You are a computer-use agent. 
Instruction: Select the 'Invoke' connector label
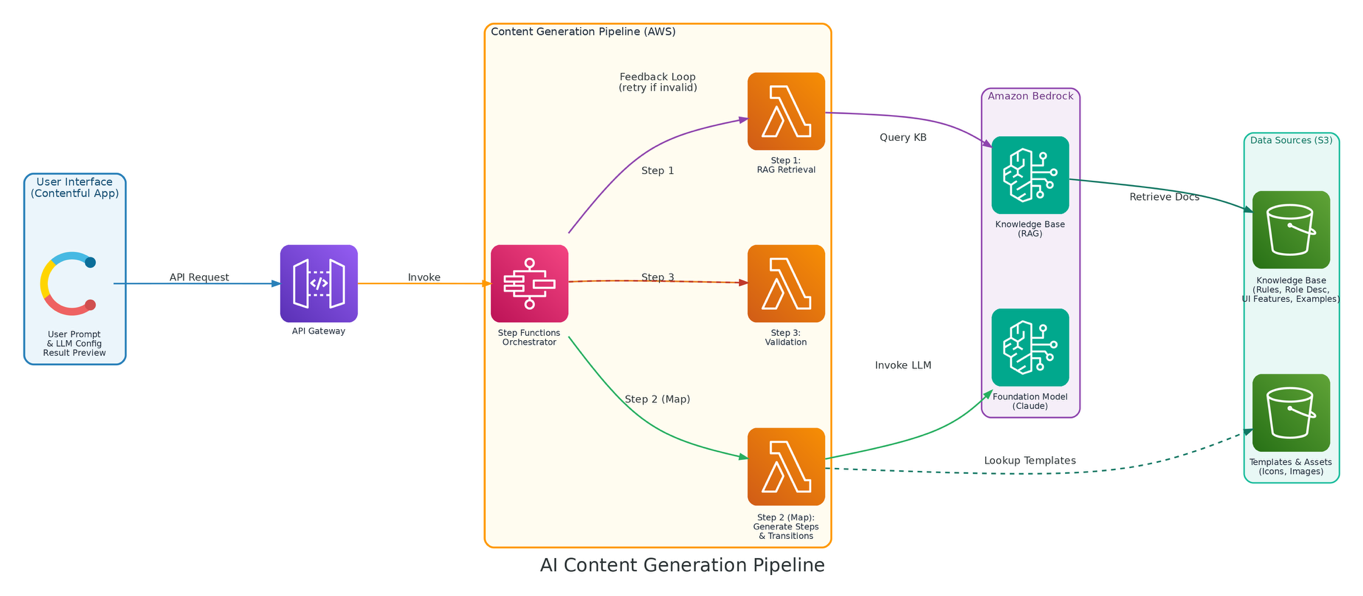[424, 277]
